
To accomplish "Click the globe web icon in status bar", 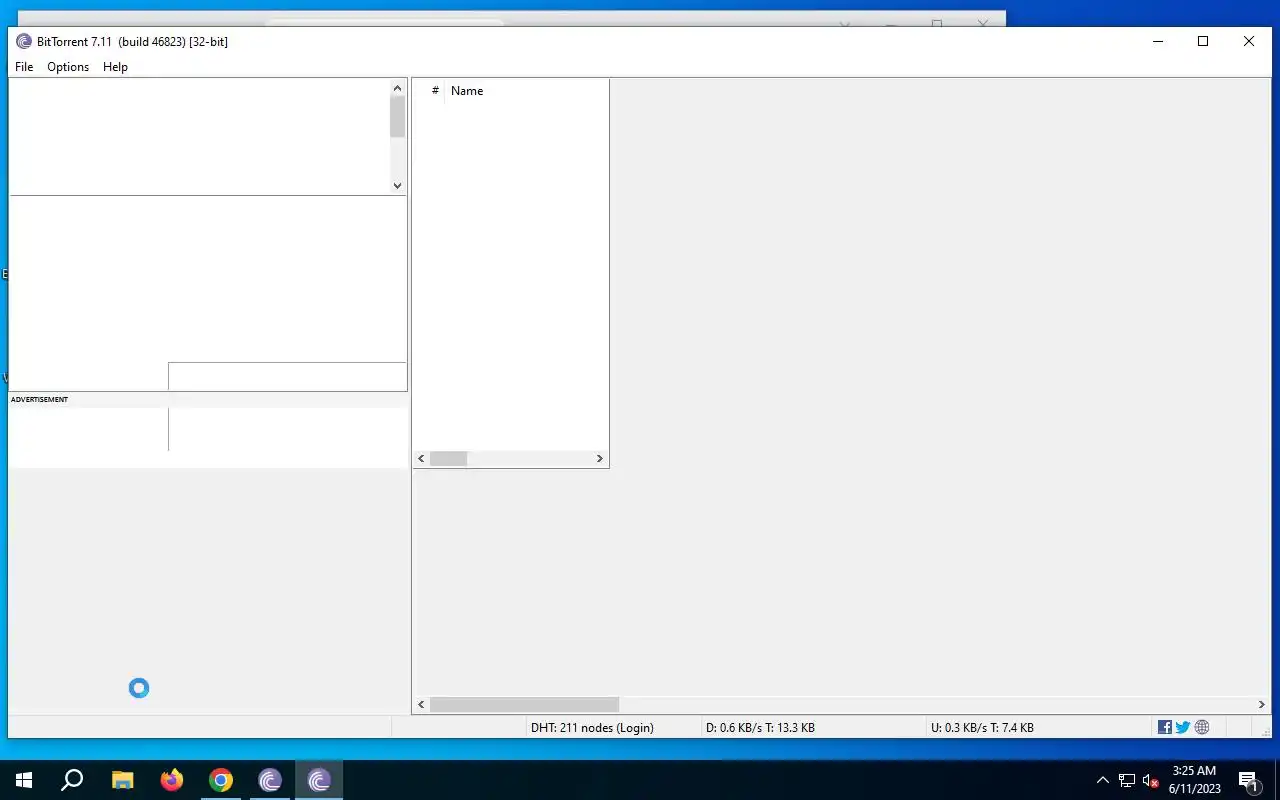I will 1202,727.
